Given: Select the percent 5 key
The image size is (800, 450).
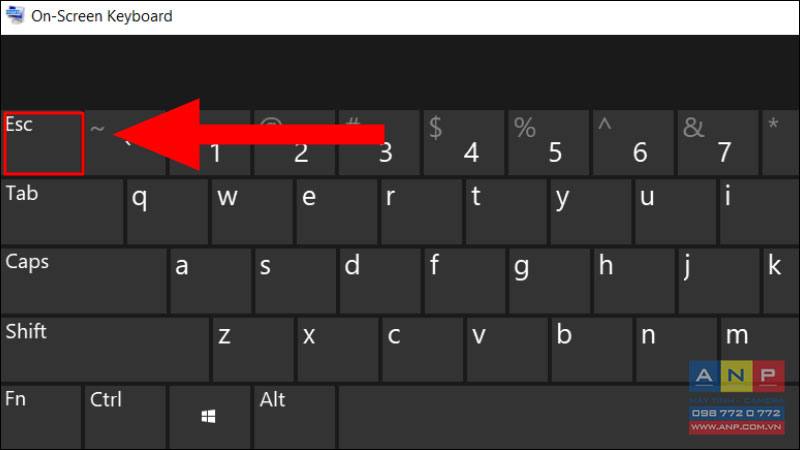Looking at the screenshot, I should point(548,143).
